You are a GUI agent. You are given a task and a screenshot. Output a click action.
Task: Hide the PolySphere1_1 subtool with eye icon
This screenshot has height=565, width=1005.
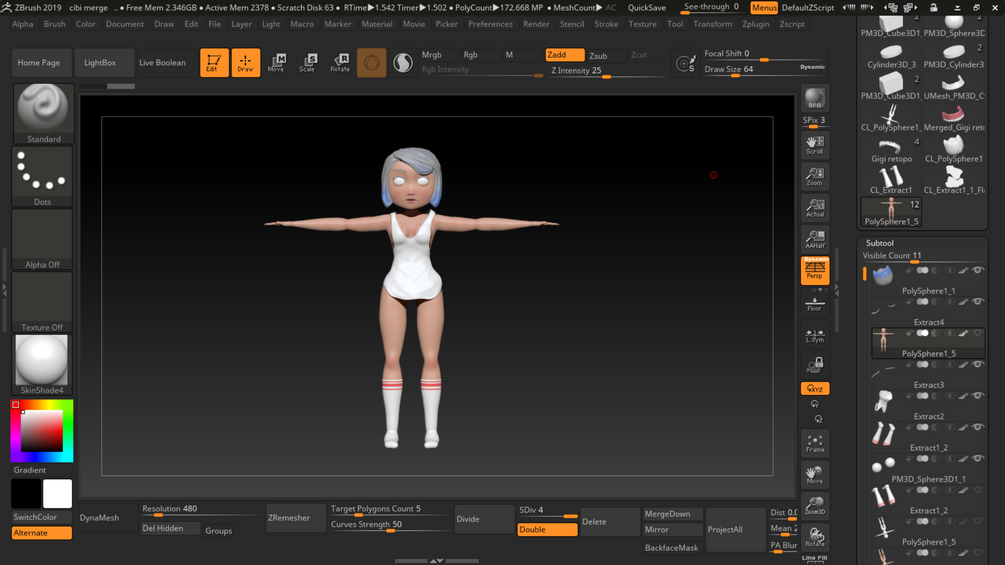(x=978, y=270)
